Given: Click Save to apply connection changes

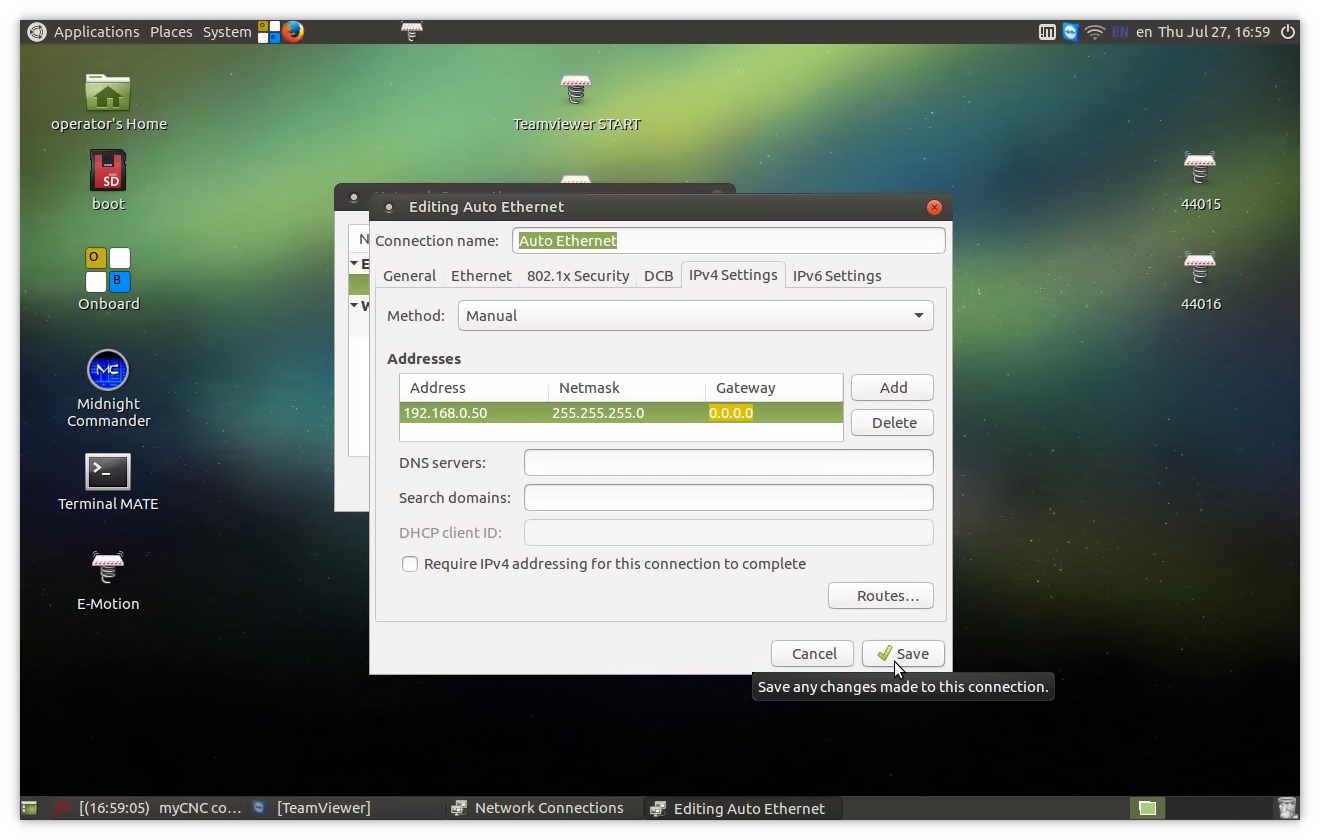Looking at the screenshot, I should click(903, 654).
